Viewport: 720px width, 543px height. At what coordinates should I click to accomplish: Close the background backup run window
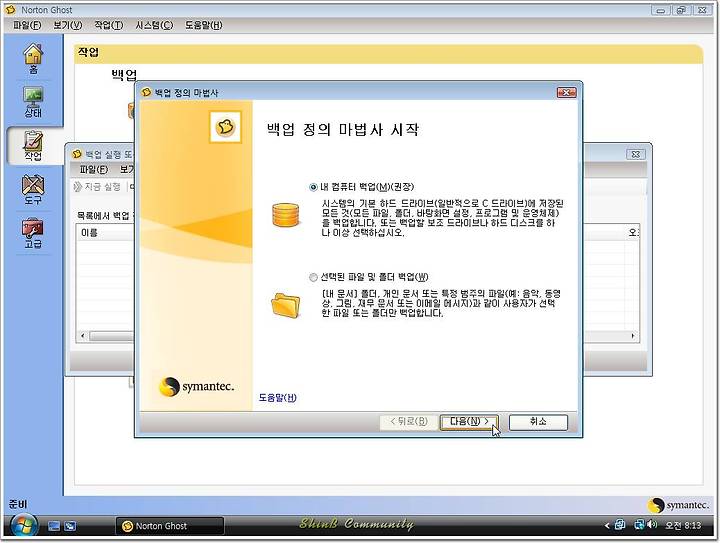pos(636,154)
